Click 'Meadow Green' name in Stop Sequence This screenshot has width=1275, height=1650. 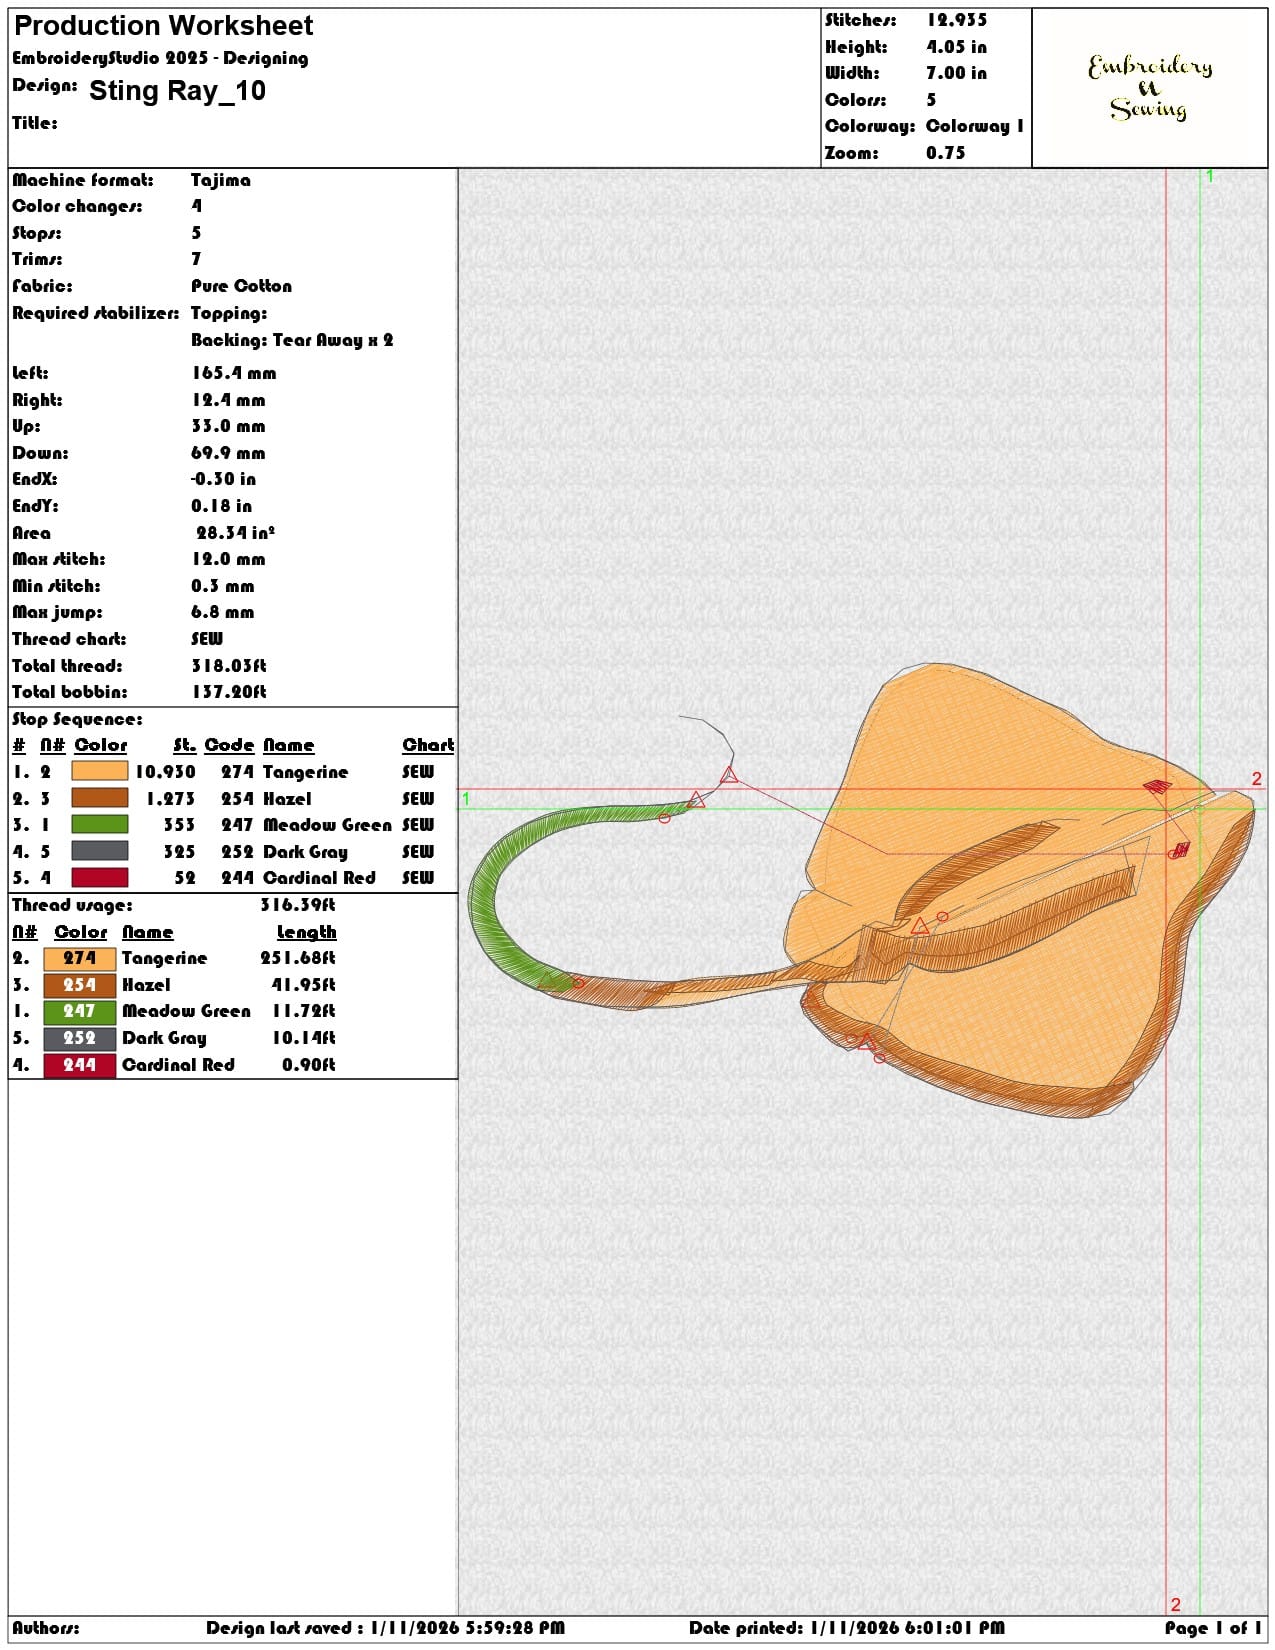pos(327,825)
